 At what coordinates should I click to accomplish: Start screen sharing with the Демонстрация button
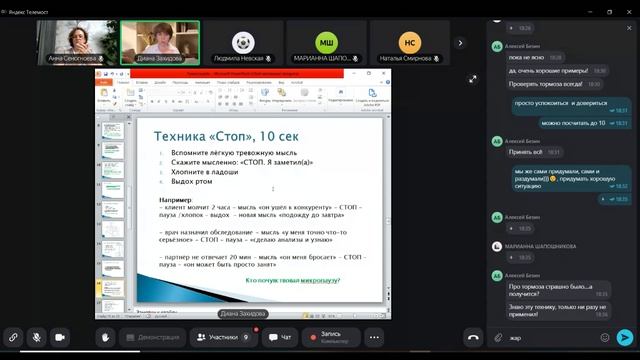pos(153,338)
